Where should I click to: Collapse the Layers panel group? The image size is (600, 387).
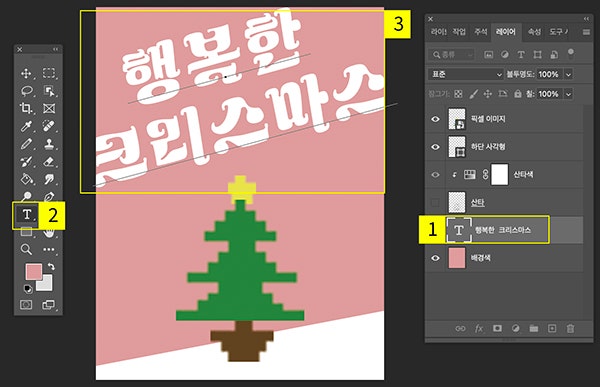586,18
